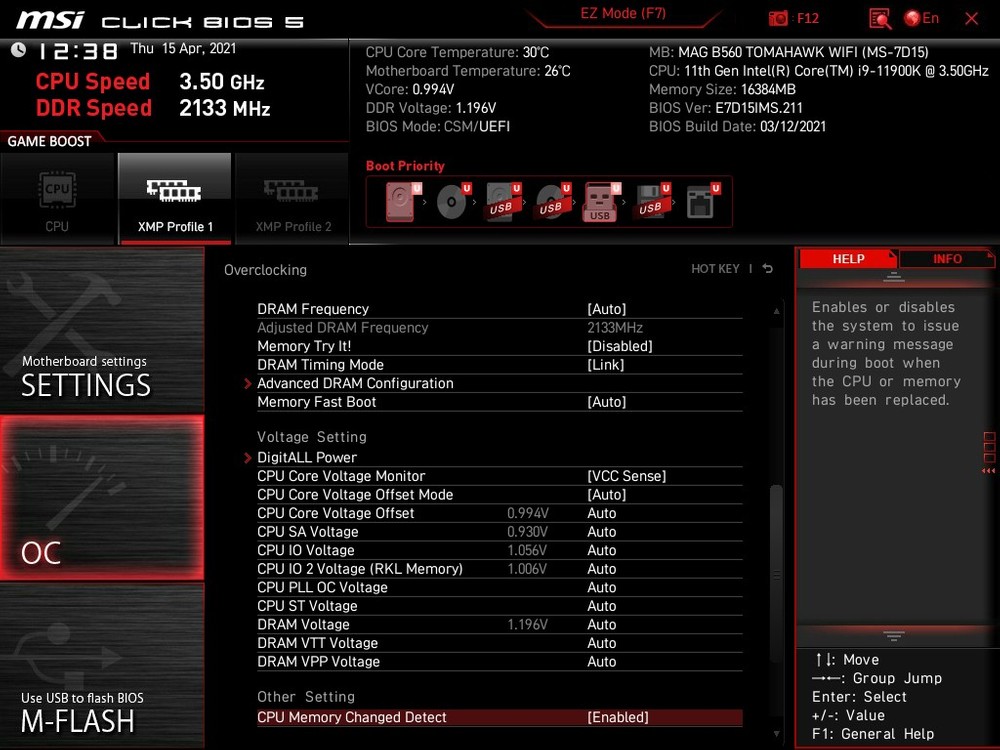Screen dimensions: 1000x750
Task: Select the non-USB optical disc boot icon
Action: [x=453, y=202]
